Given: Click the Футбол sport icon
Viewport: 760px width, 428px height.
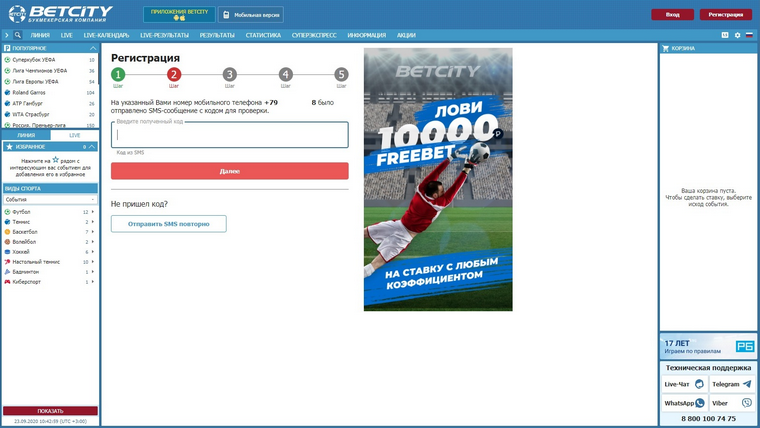Looking at the screenshot, I should coord(7,212).
